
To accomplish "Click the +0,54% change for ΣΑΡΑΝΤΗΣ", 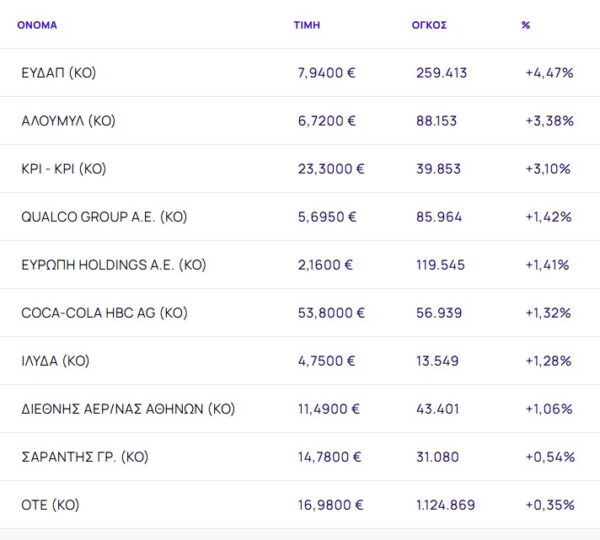I will click(549, 457).
